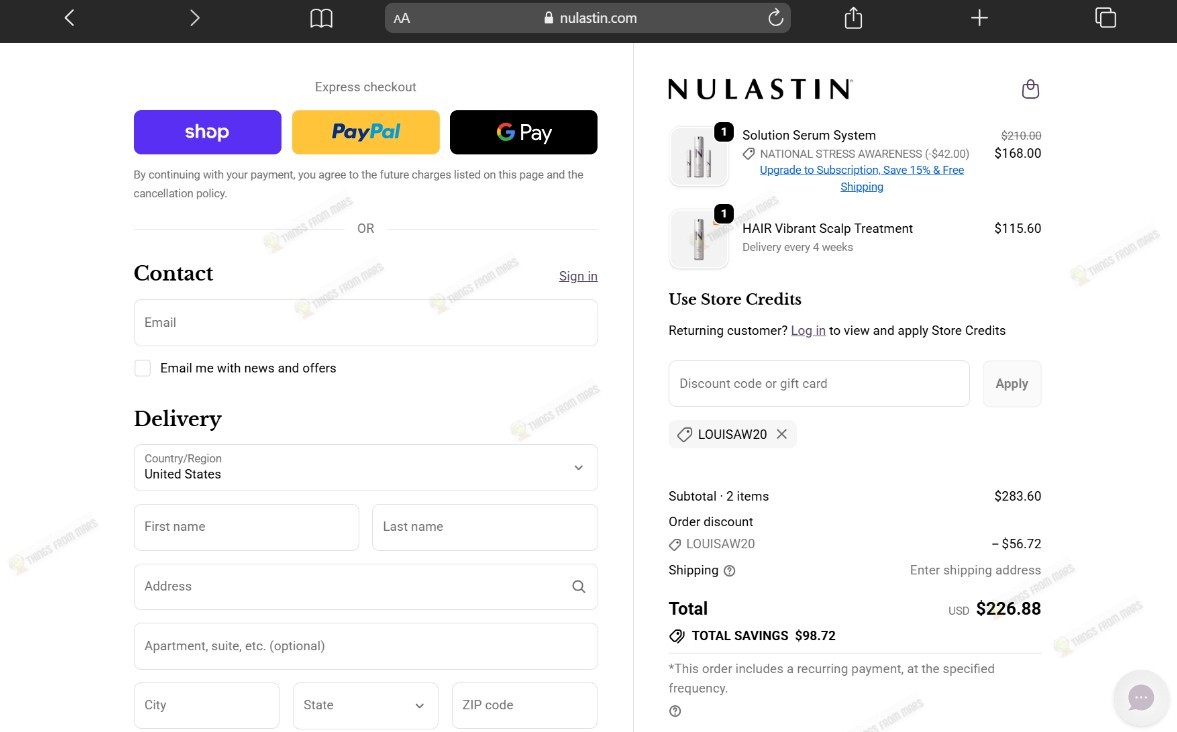The width and height of the screenshot is (1177, 732).
Task: Pay with Shop Pay button
Action: point(207,132)
